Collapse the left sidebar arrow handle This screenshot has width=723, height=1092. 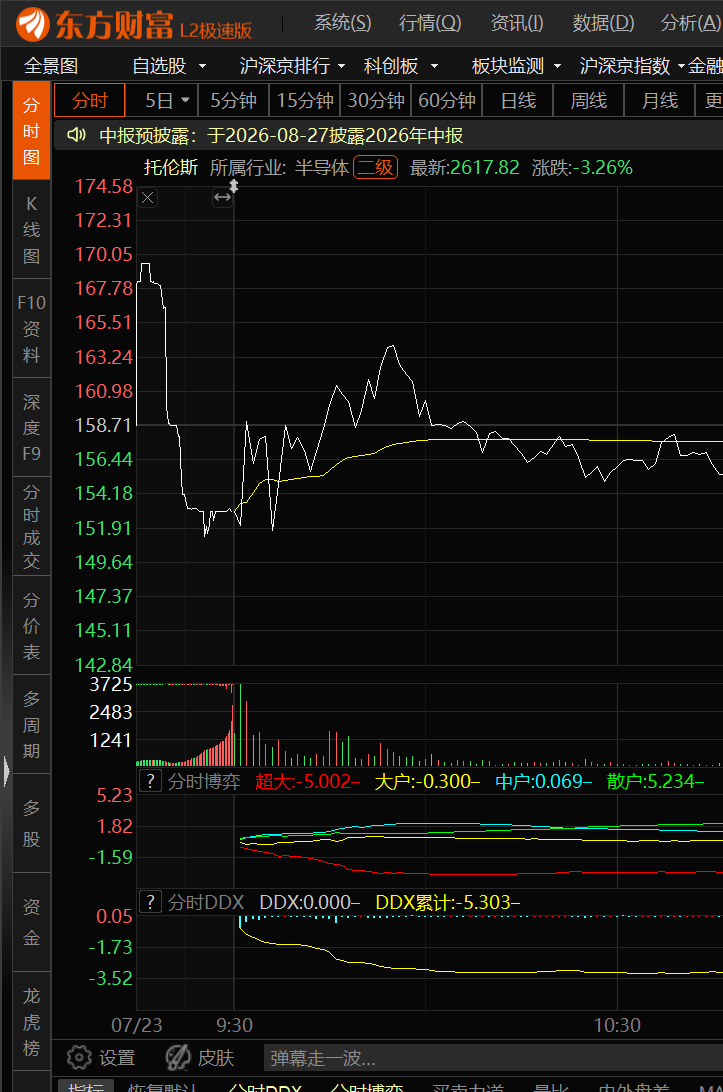coord(6,771)
